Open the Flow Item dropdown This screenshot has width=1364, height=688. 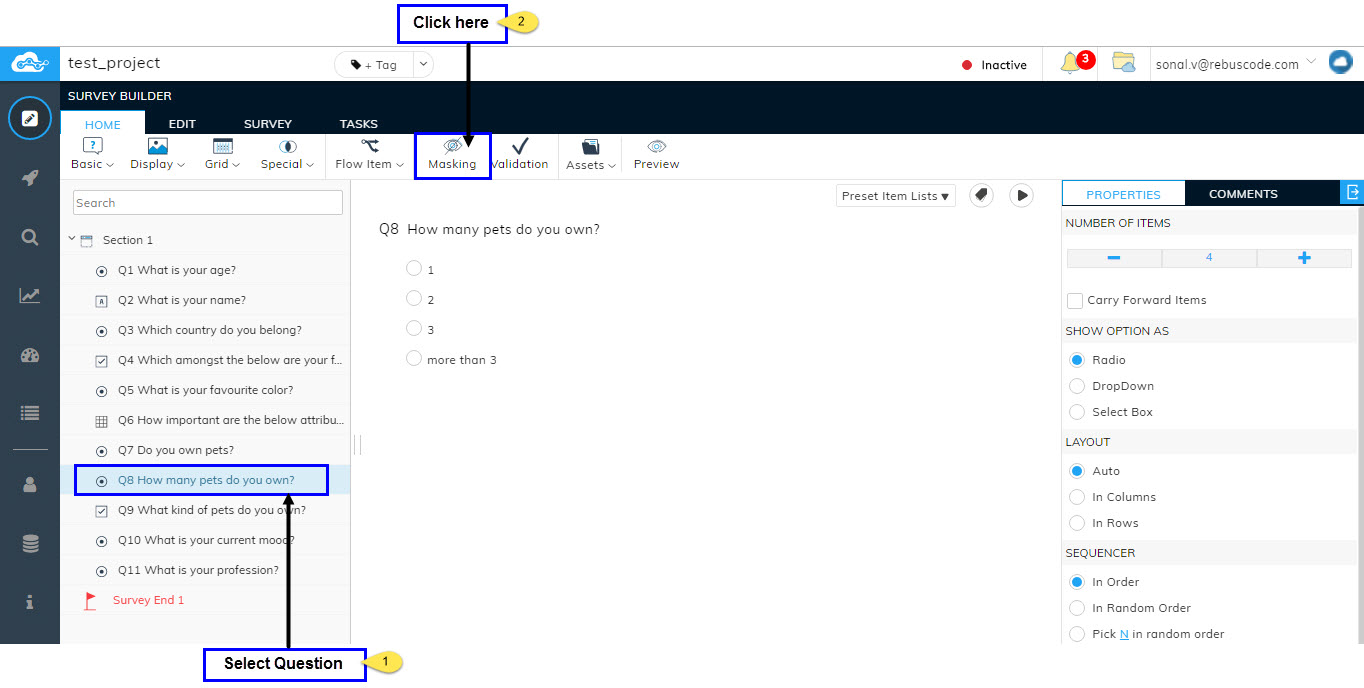click(369, 155)
